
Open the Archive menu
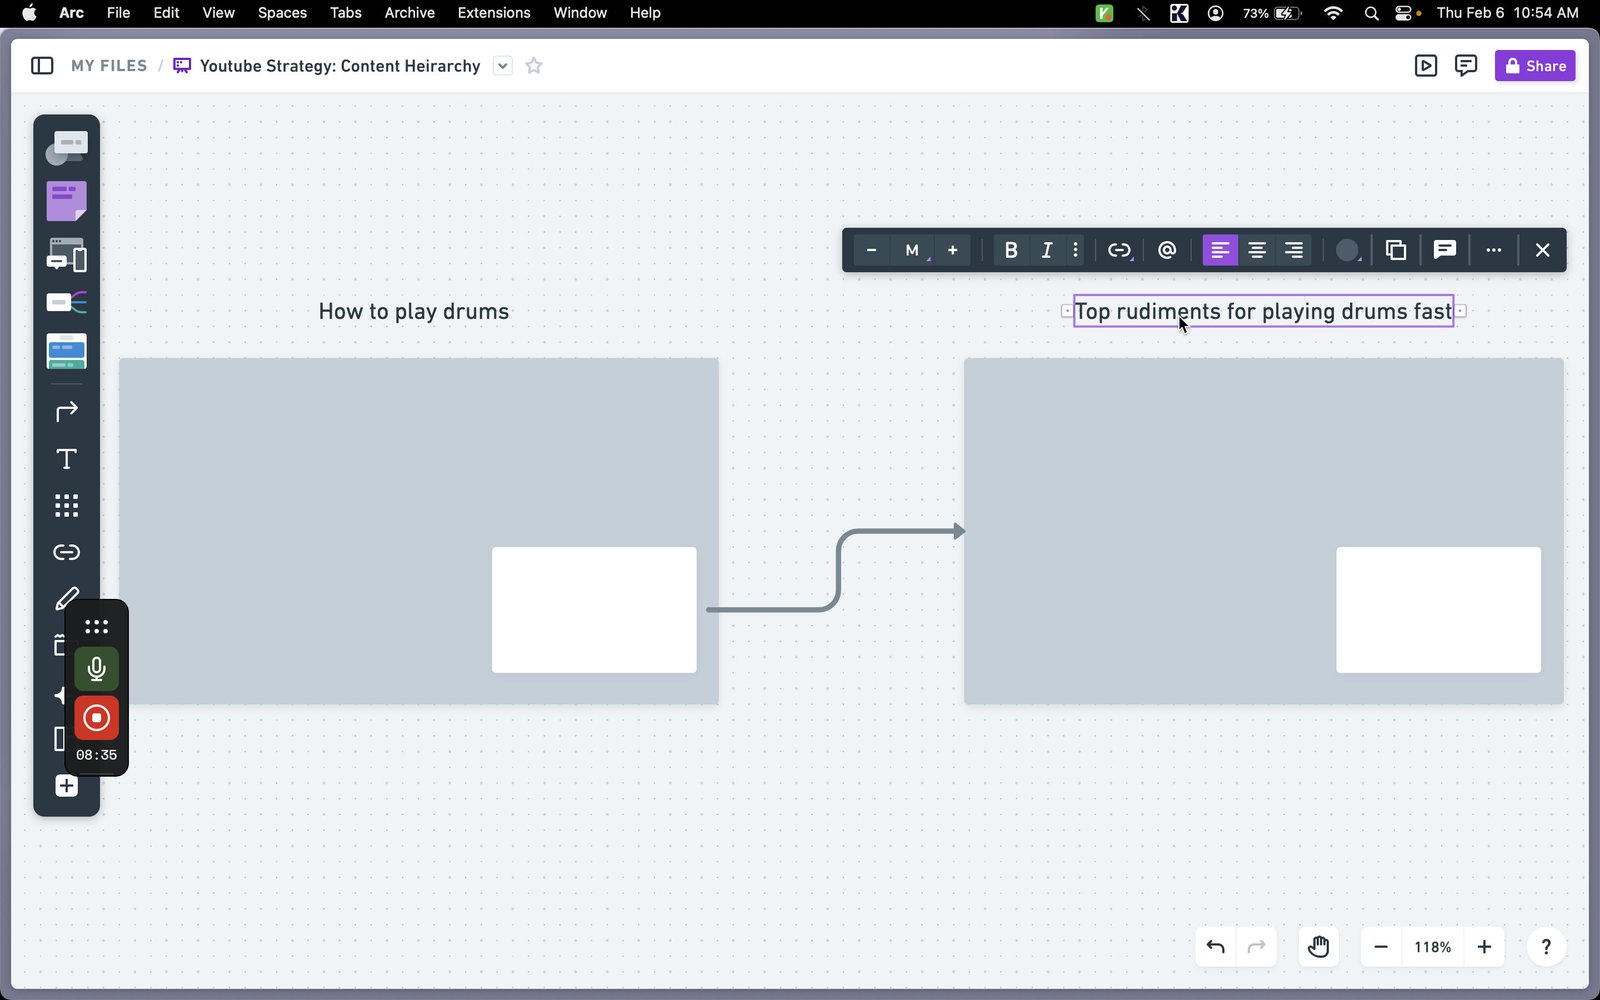coord(410,13)
